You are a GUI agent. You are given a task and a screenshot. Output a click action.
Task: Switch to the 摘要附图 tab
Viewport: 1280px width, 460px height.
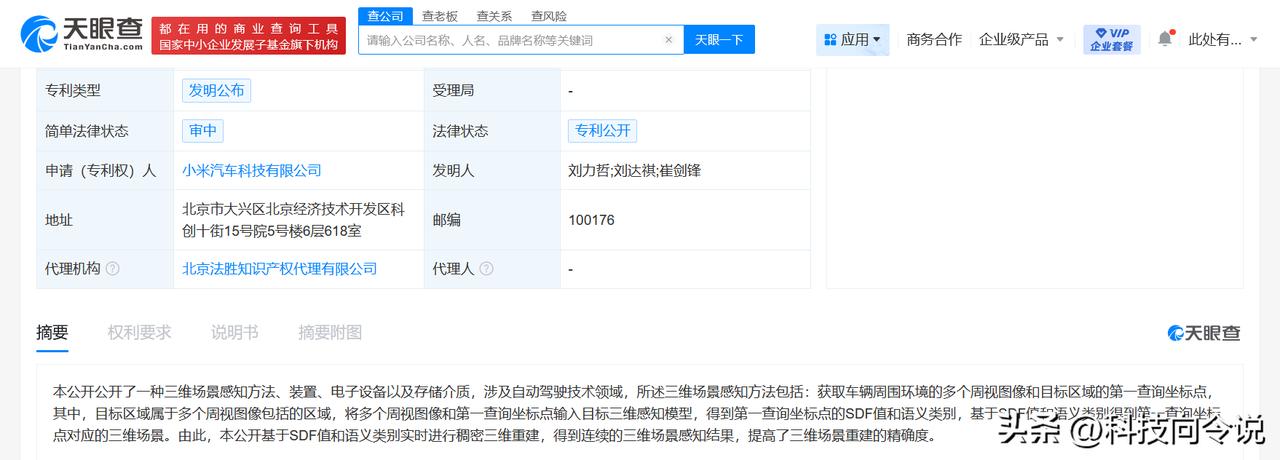(330, 333)
